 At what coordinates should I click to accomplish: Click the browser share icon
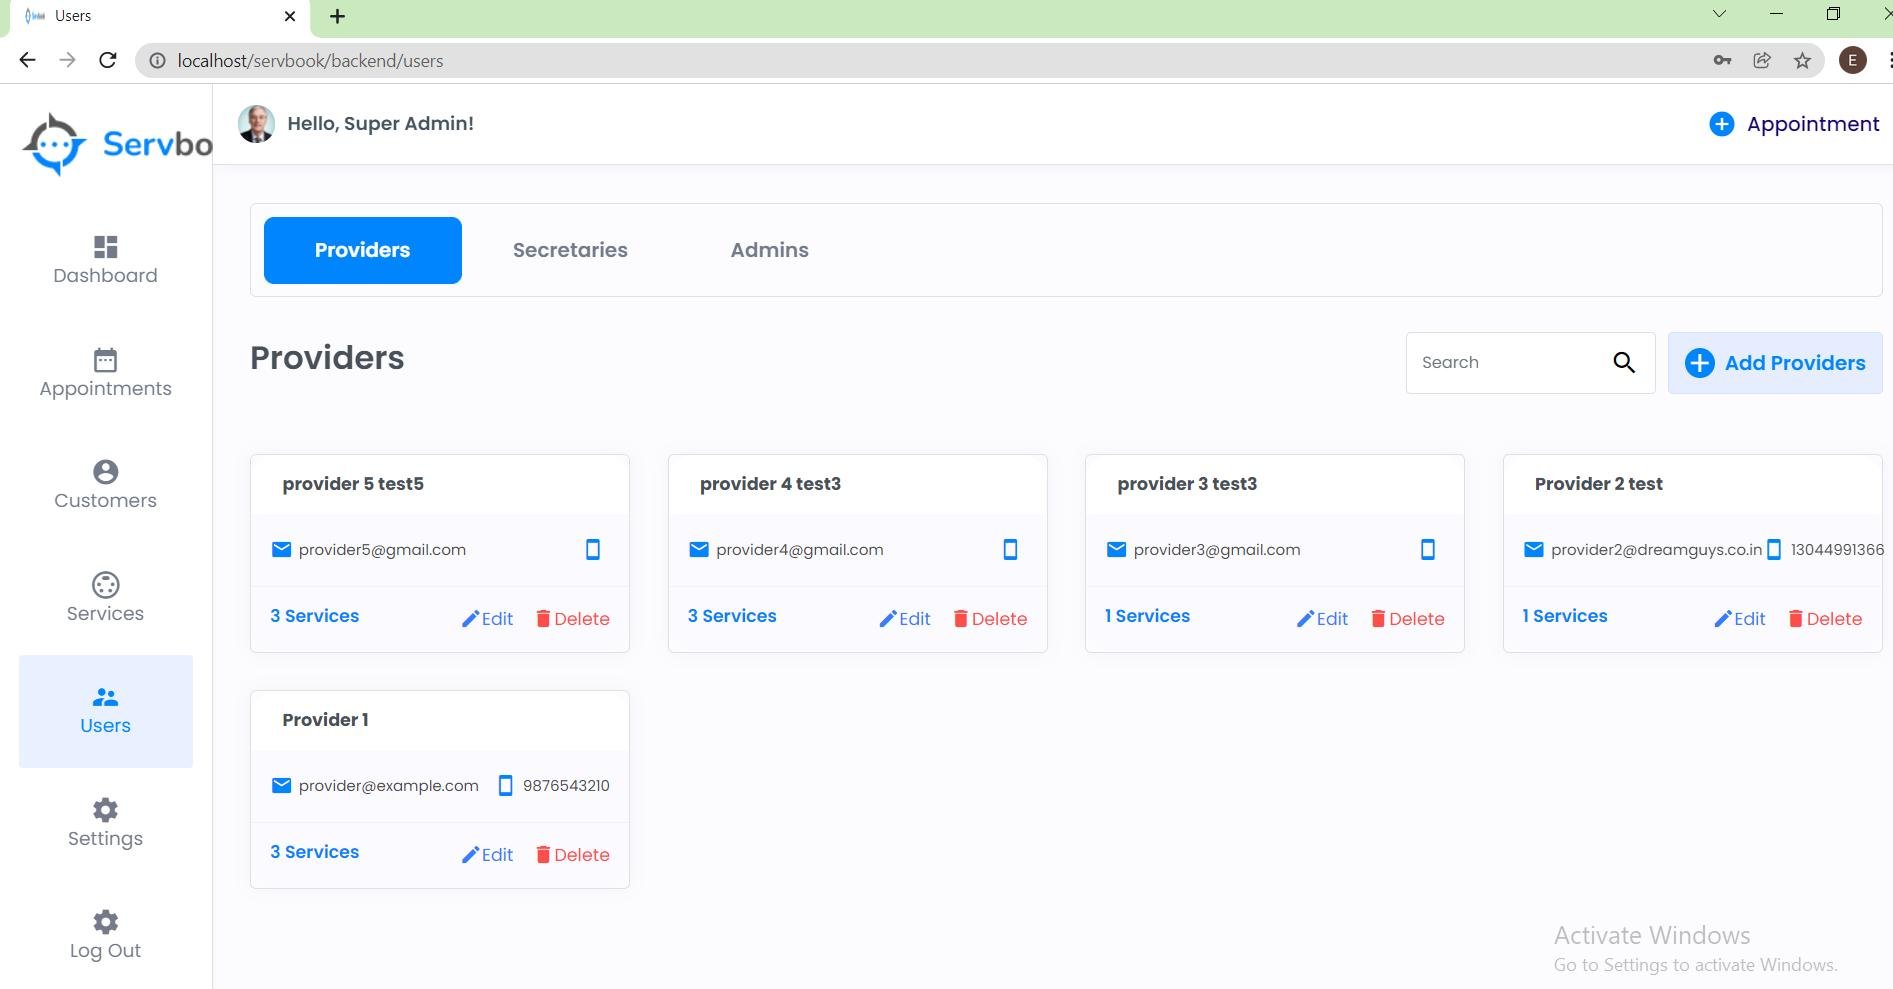[x=1762, y=60]
